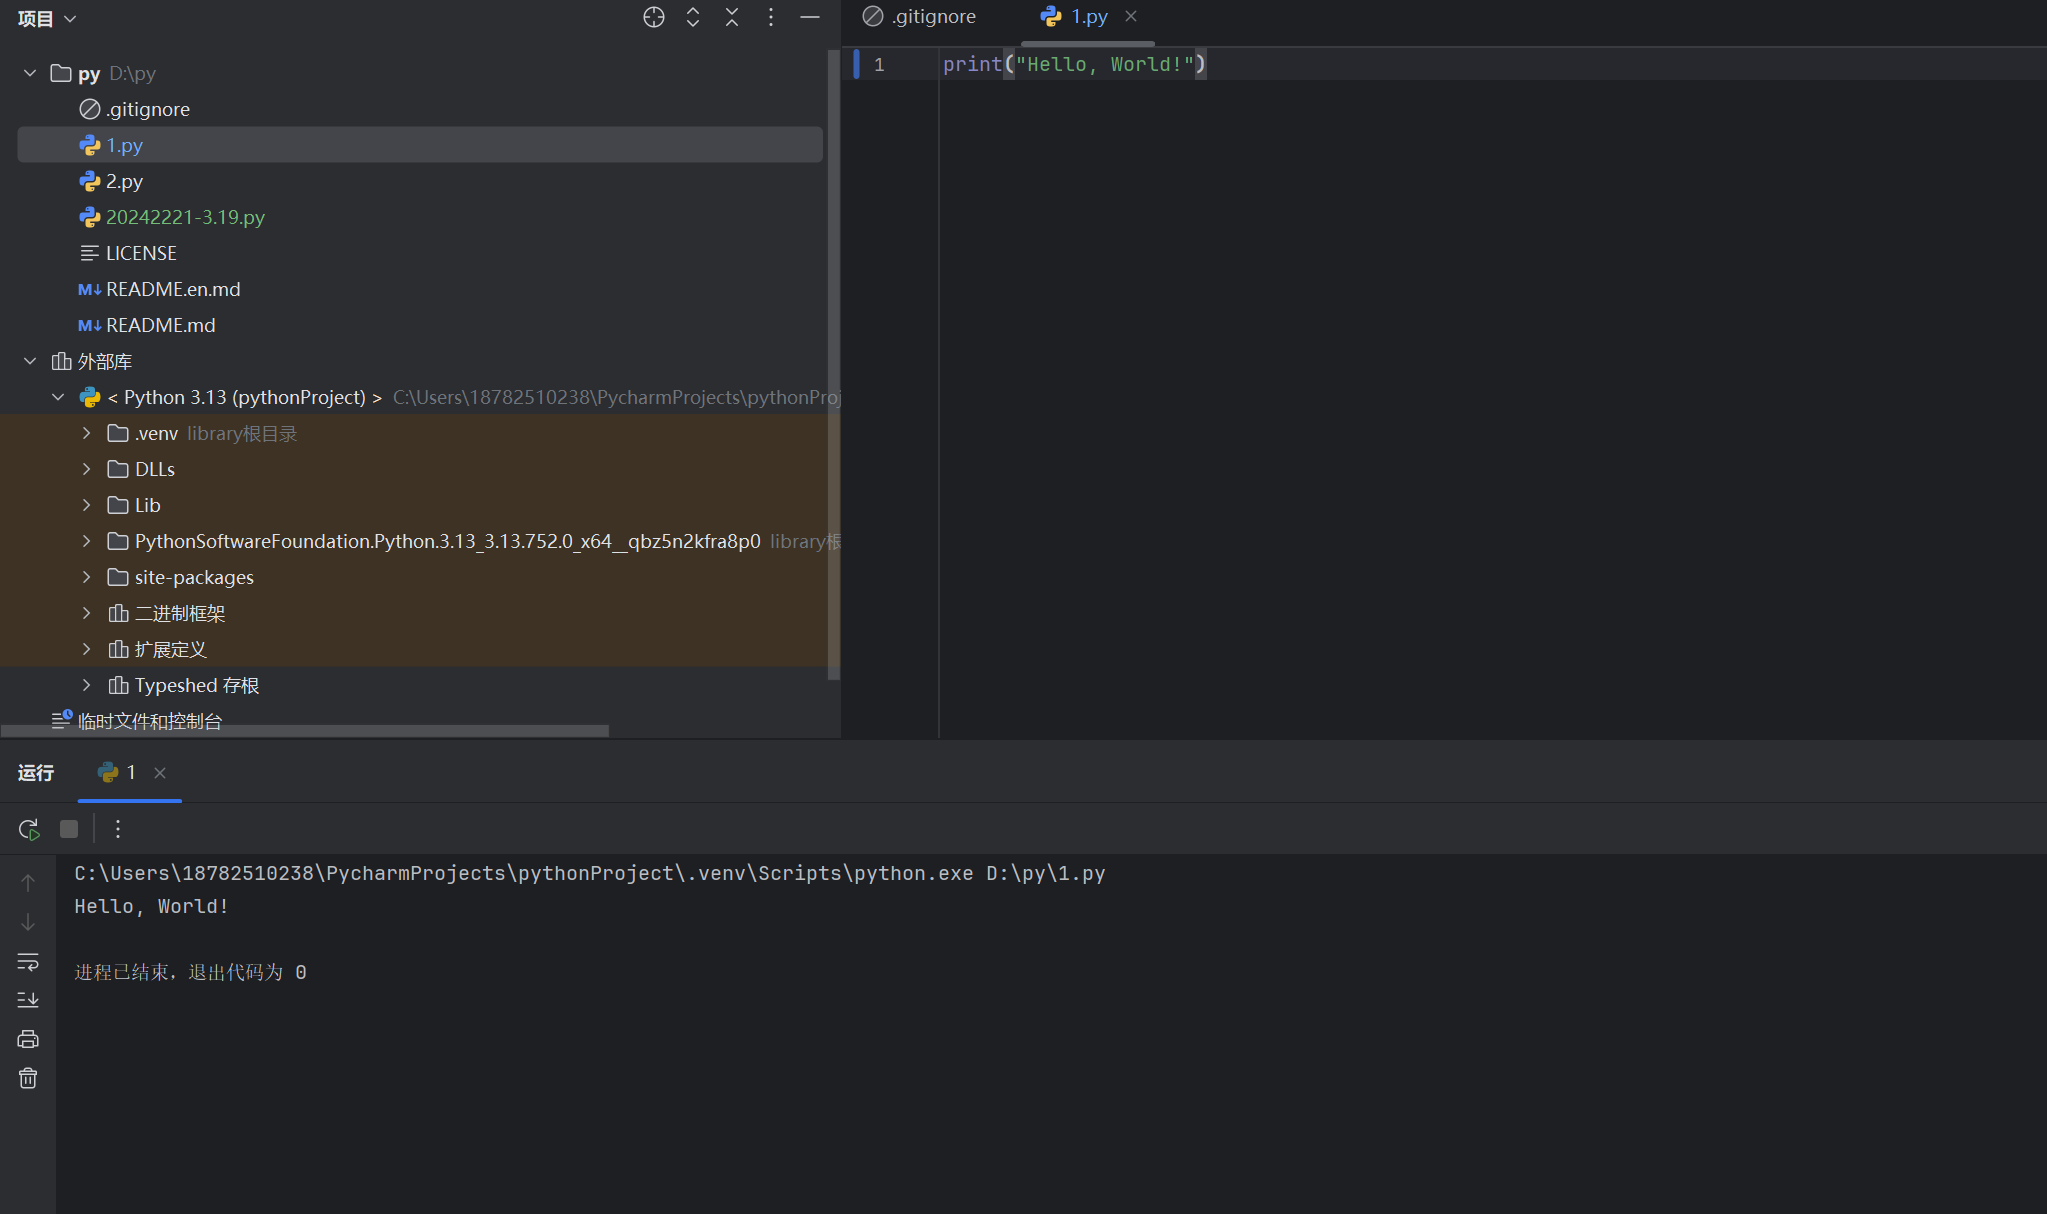Screen dimensions: 2047x1214
Task: Expand the PythonSoftwareFoundation folder
Action: click(x=87, y=541)
